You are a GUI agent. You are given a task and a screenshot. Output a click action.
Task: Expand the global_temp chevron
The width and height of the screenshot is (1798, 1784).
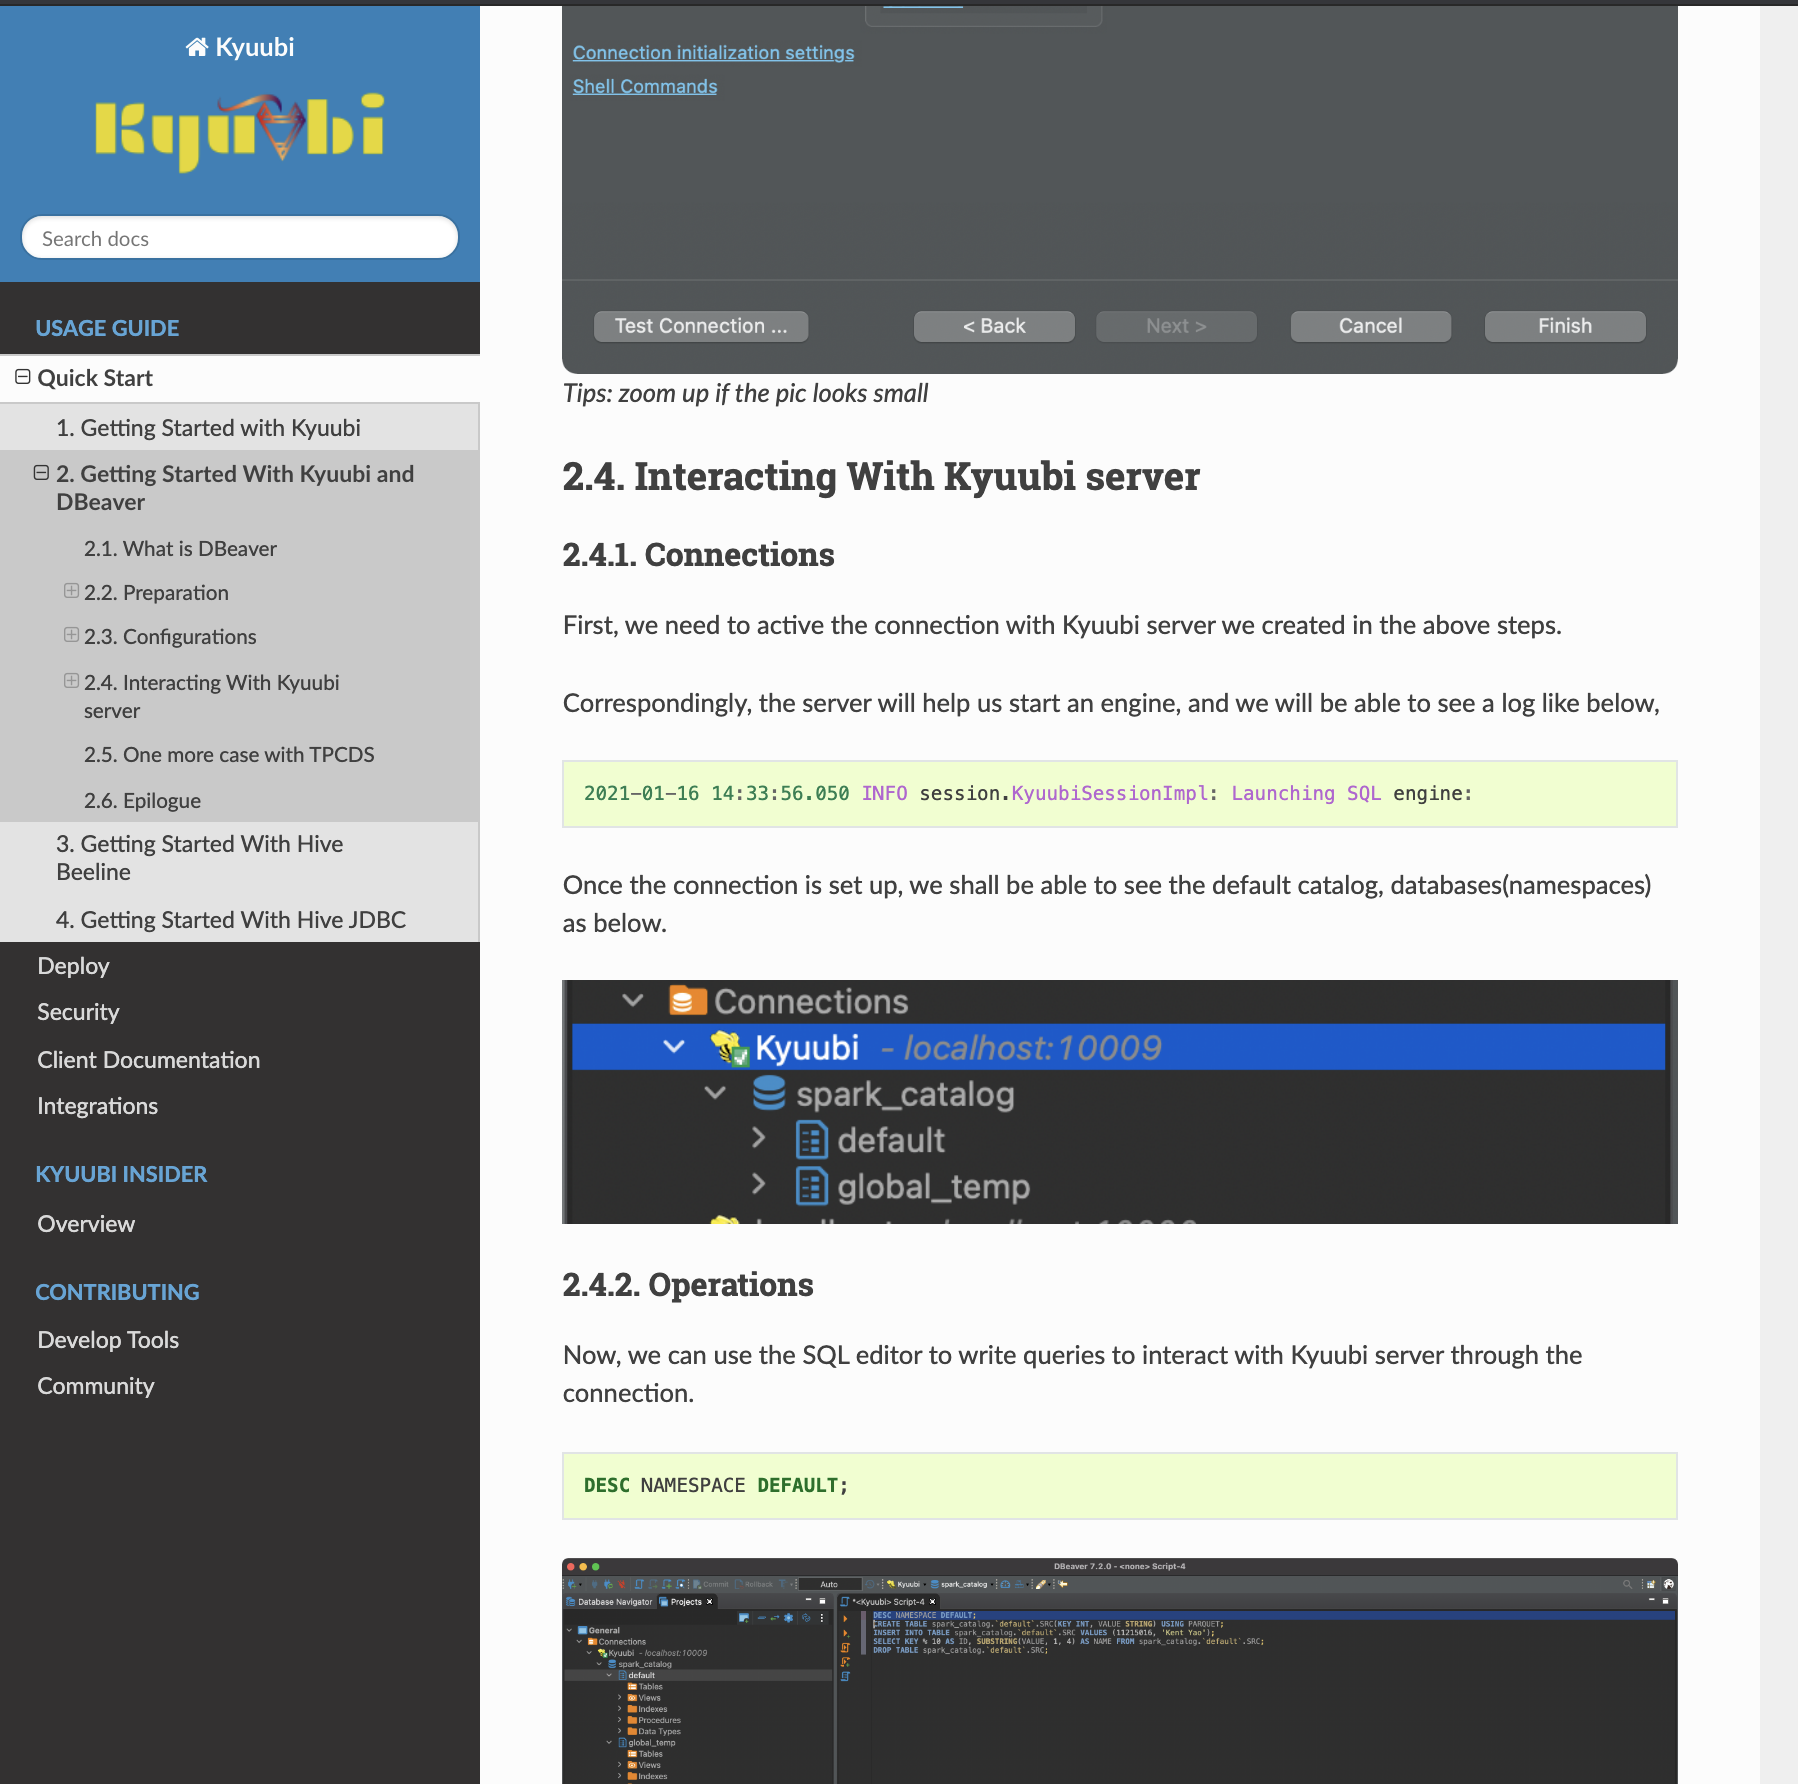(x=758, y=1184)
